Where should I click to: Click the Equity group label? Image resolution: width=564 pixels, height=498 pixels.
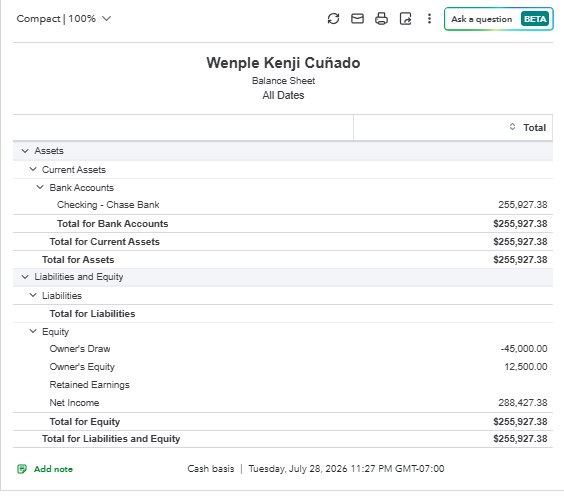coord(55,332)
